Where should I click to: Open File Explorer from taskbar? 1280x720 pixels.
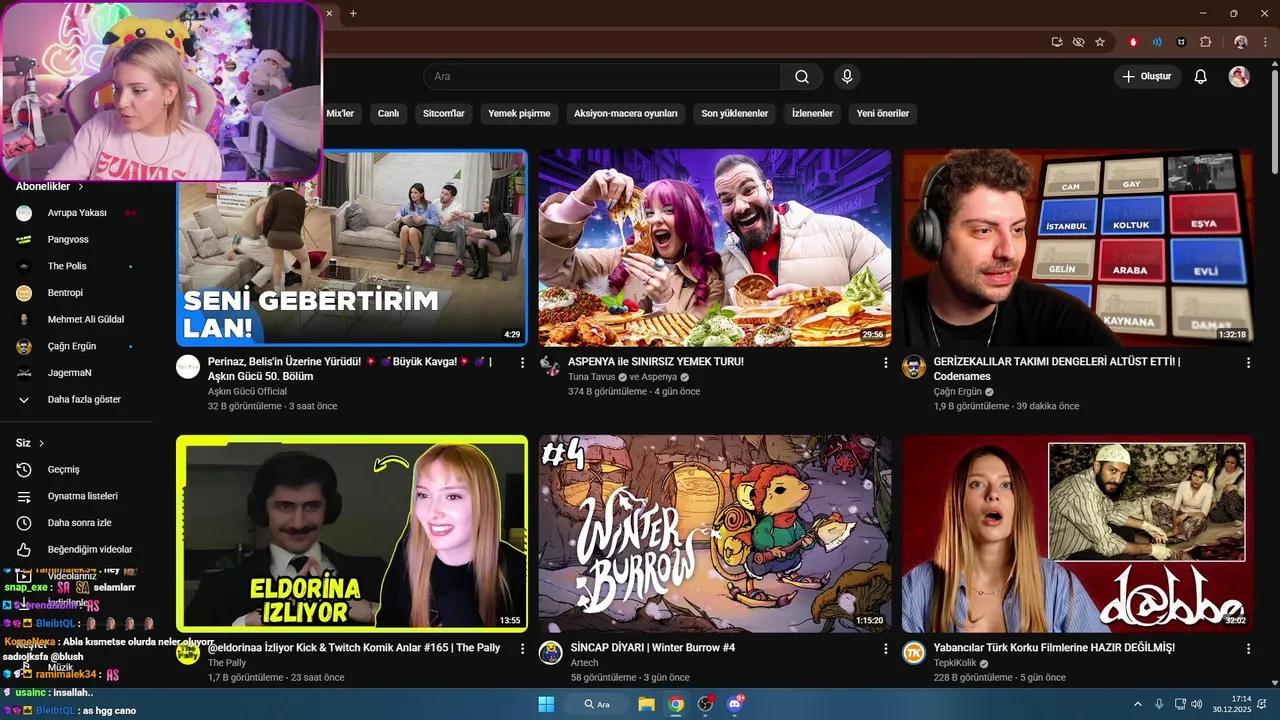(646, 704)
